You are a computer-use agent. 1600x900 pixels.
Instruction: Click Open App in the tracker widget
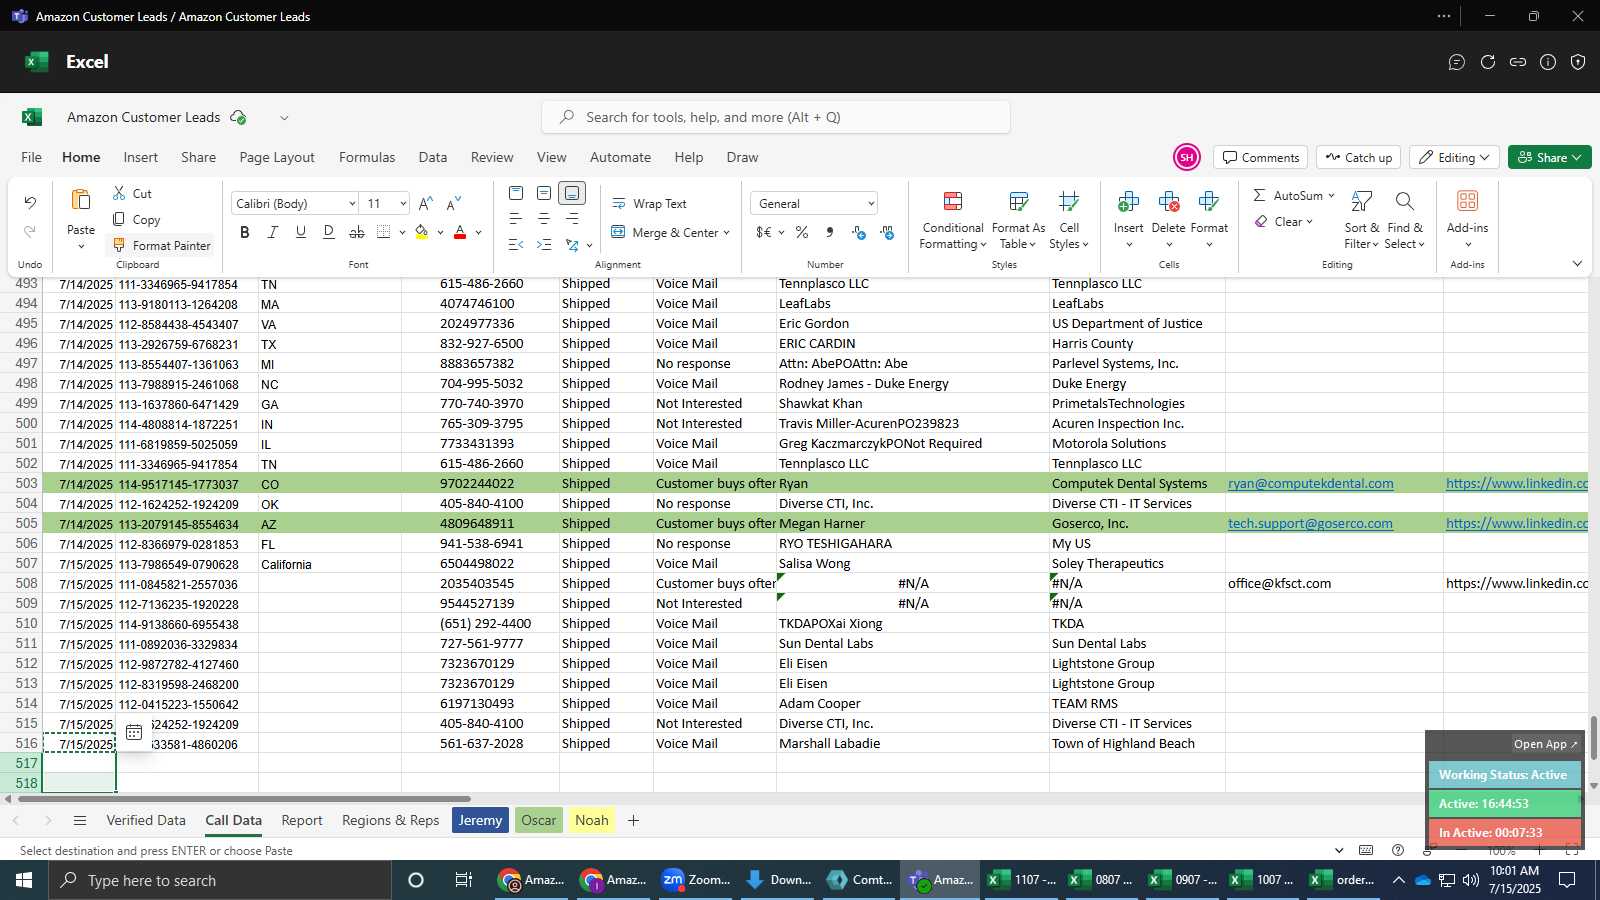1545,744
